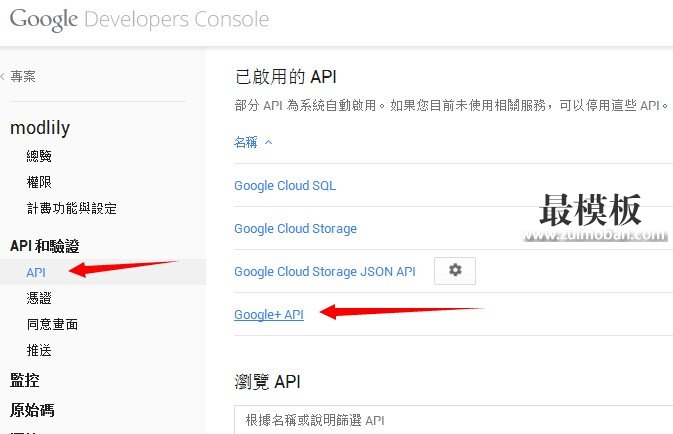Toggle sort arrow next to 名稱

click(x=269, y=142)
